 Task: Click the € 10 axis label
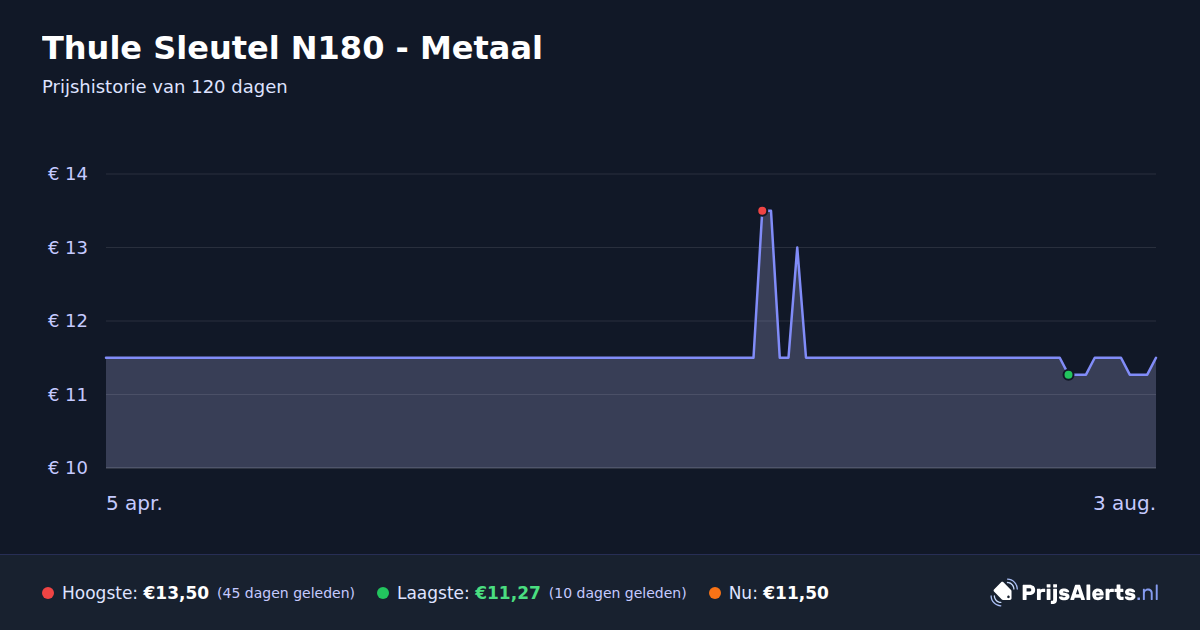[x=68, y=468]
